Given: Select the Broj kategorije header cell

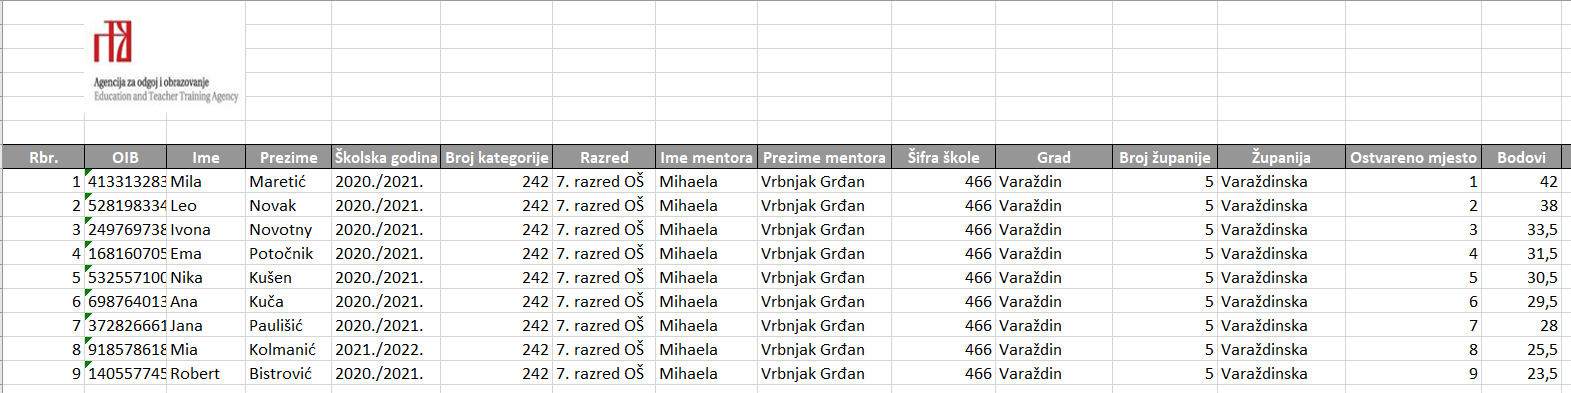Looking at the screenshot, I should point(497,157).
